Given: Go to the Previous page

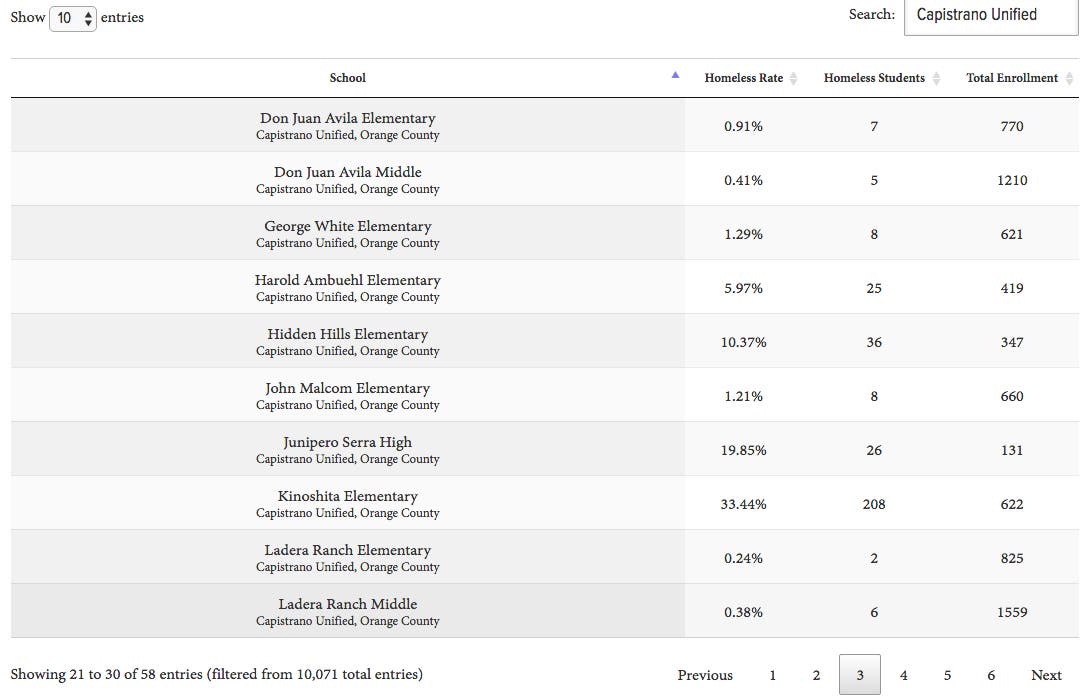Looking at the screenshot, I should coord(705,675).
